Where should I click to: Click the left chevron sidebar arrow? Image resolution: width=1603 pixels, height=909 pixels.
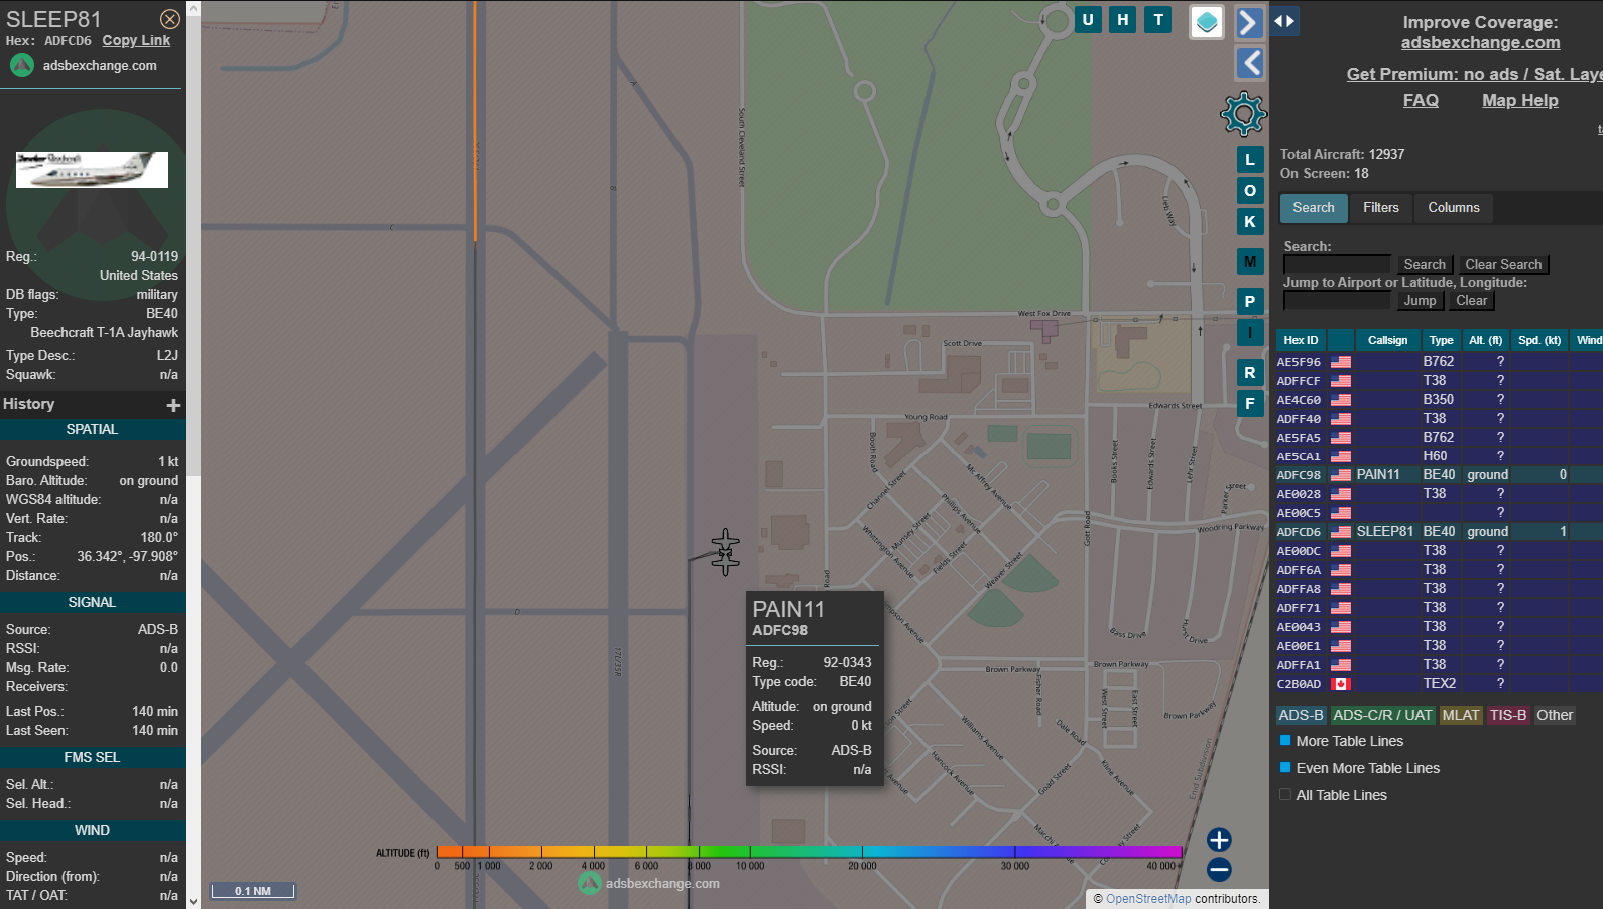point(1250,63)
